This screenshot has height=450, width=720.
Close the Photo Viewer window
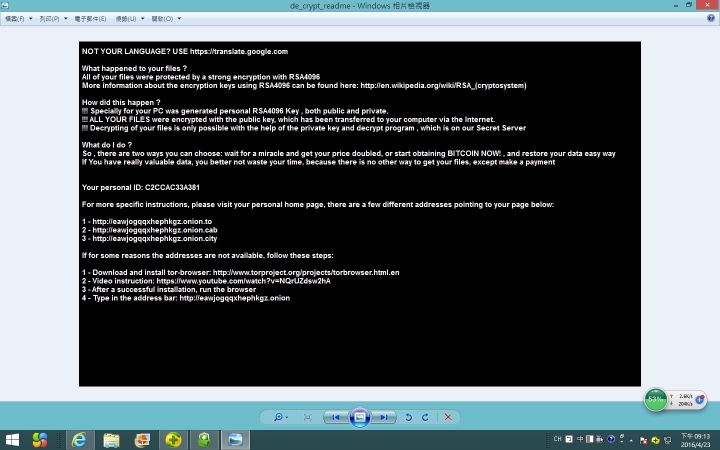708,5
